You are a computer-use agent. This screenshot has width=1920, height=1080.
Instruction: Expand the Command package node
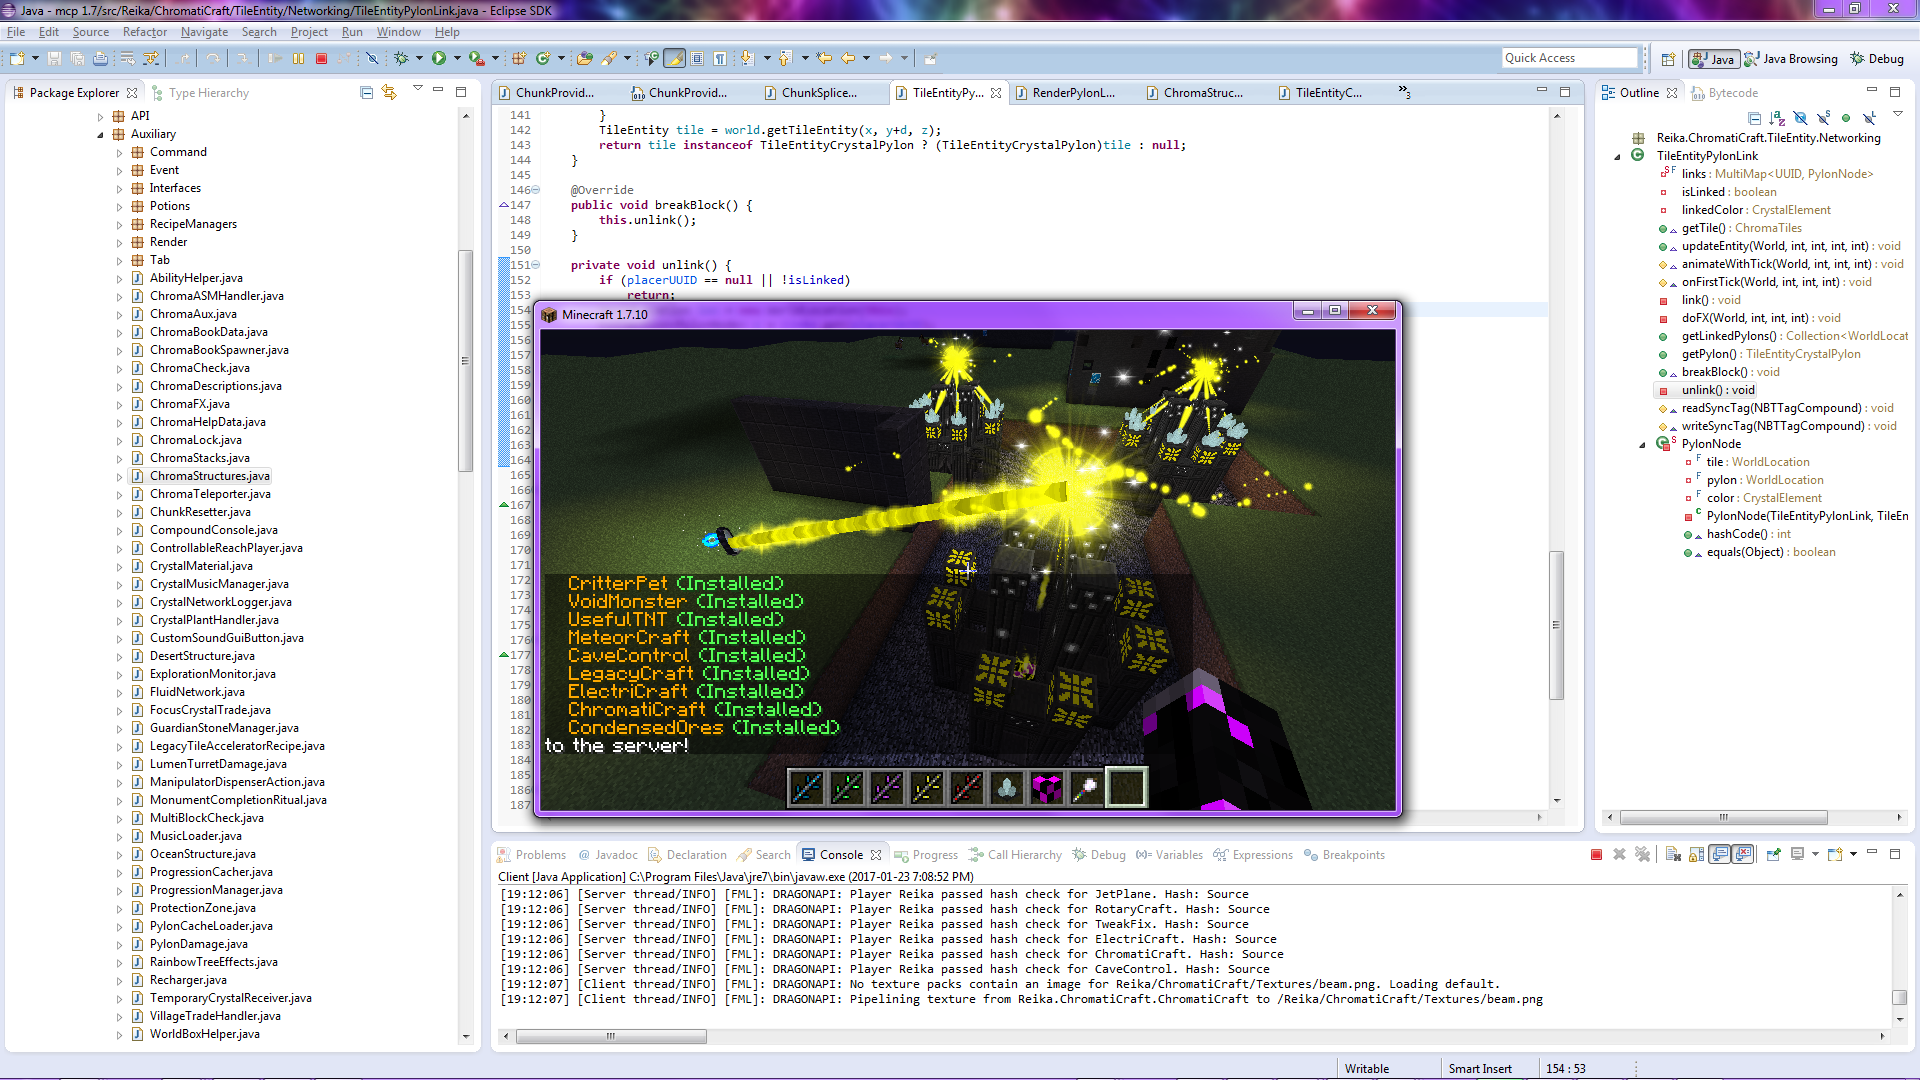[119, 152]
